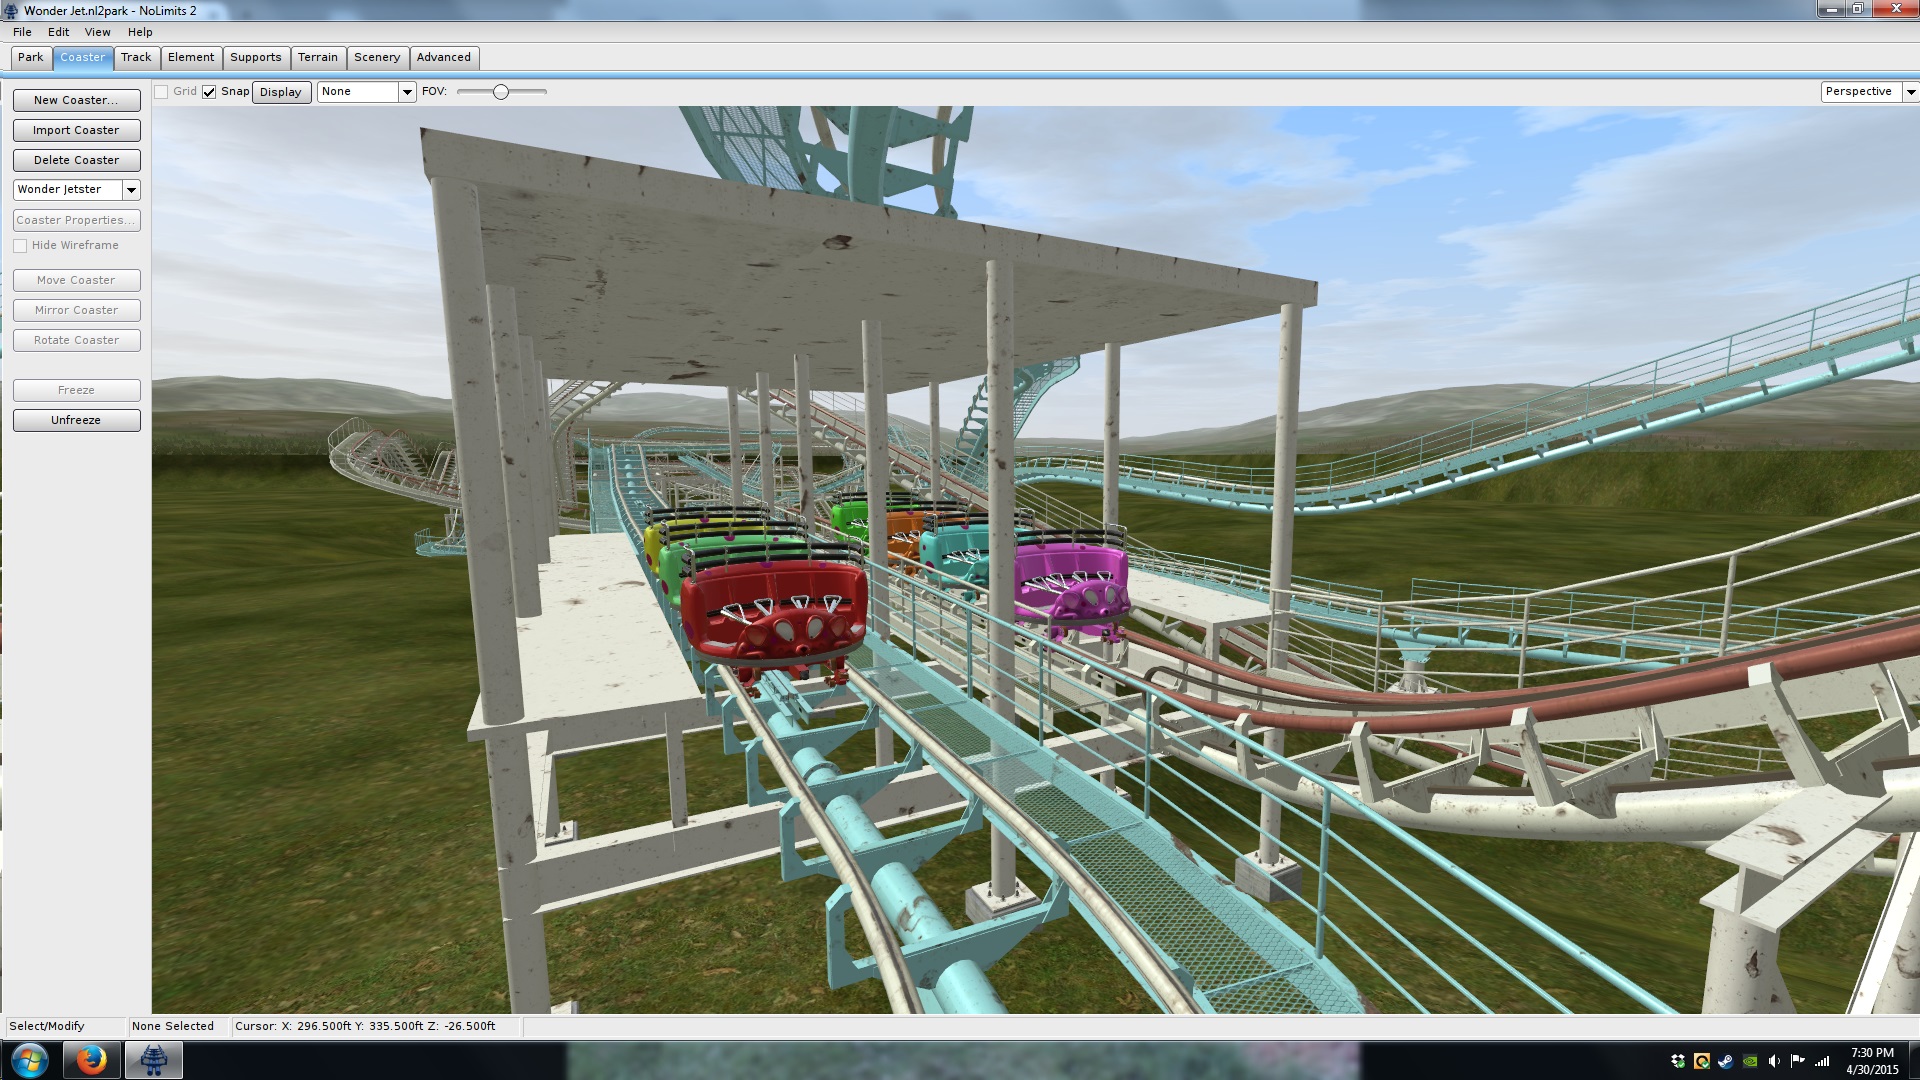
Task: Switch to the Track tab
Action: pos(136,57)
